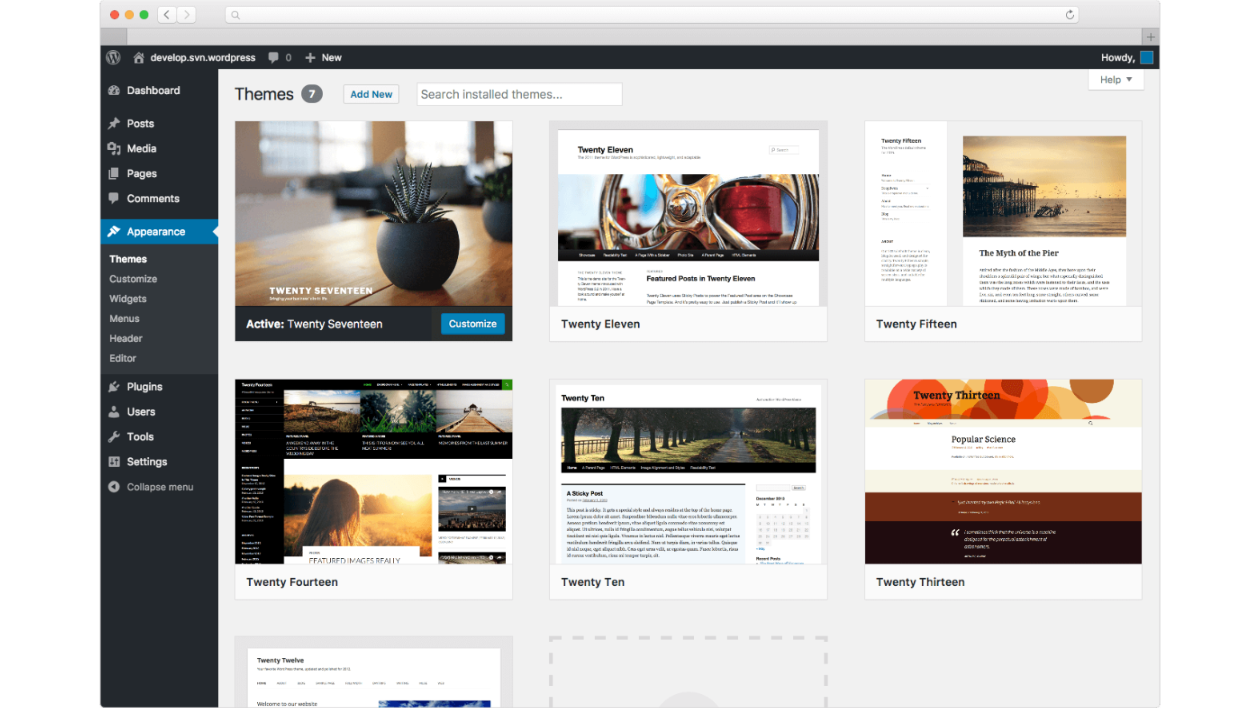Open the comments bubble icon in admin bar
This screenshot has width=1260, height=708.
[274, 58]
